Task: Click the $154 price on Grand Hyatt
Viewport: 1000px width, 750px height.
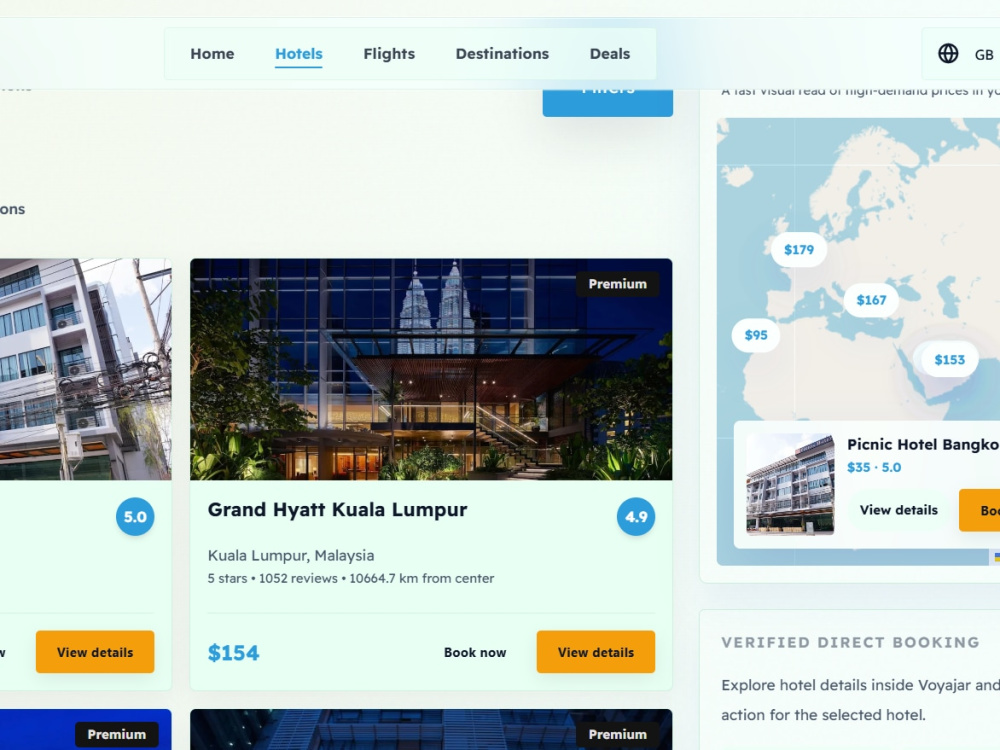Action: 233,652
